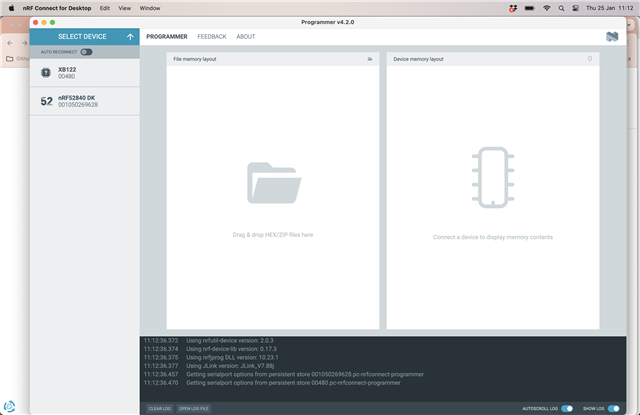
Task: Click the Select Device header
Action: pos(84,37)
